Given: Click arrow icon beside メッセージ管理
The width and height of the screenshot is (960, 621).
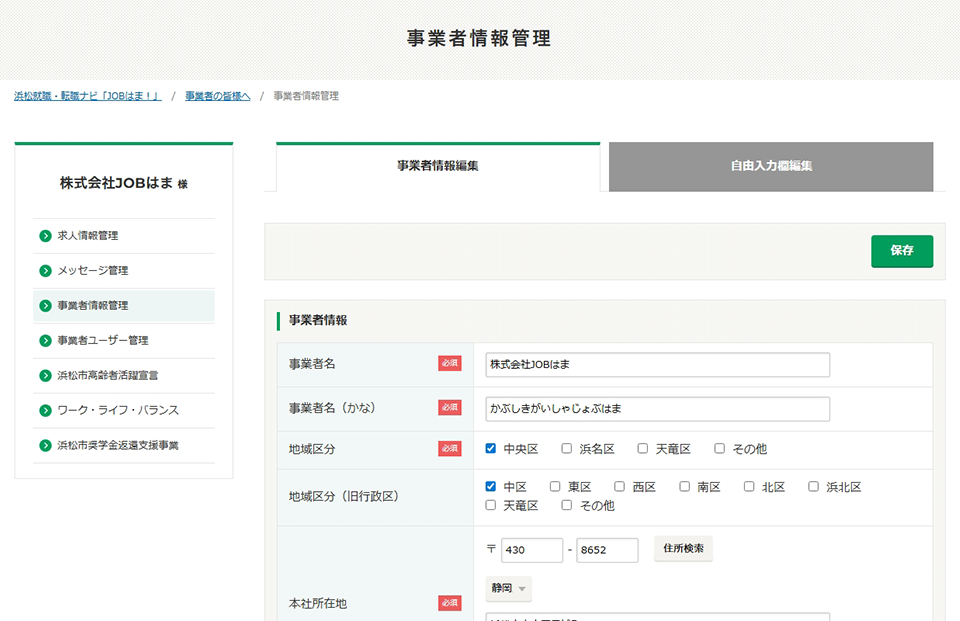Looking at the screenshot, I should click(45, 271).
